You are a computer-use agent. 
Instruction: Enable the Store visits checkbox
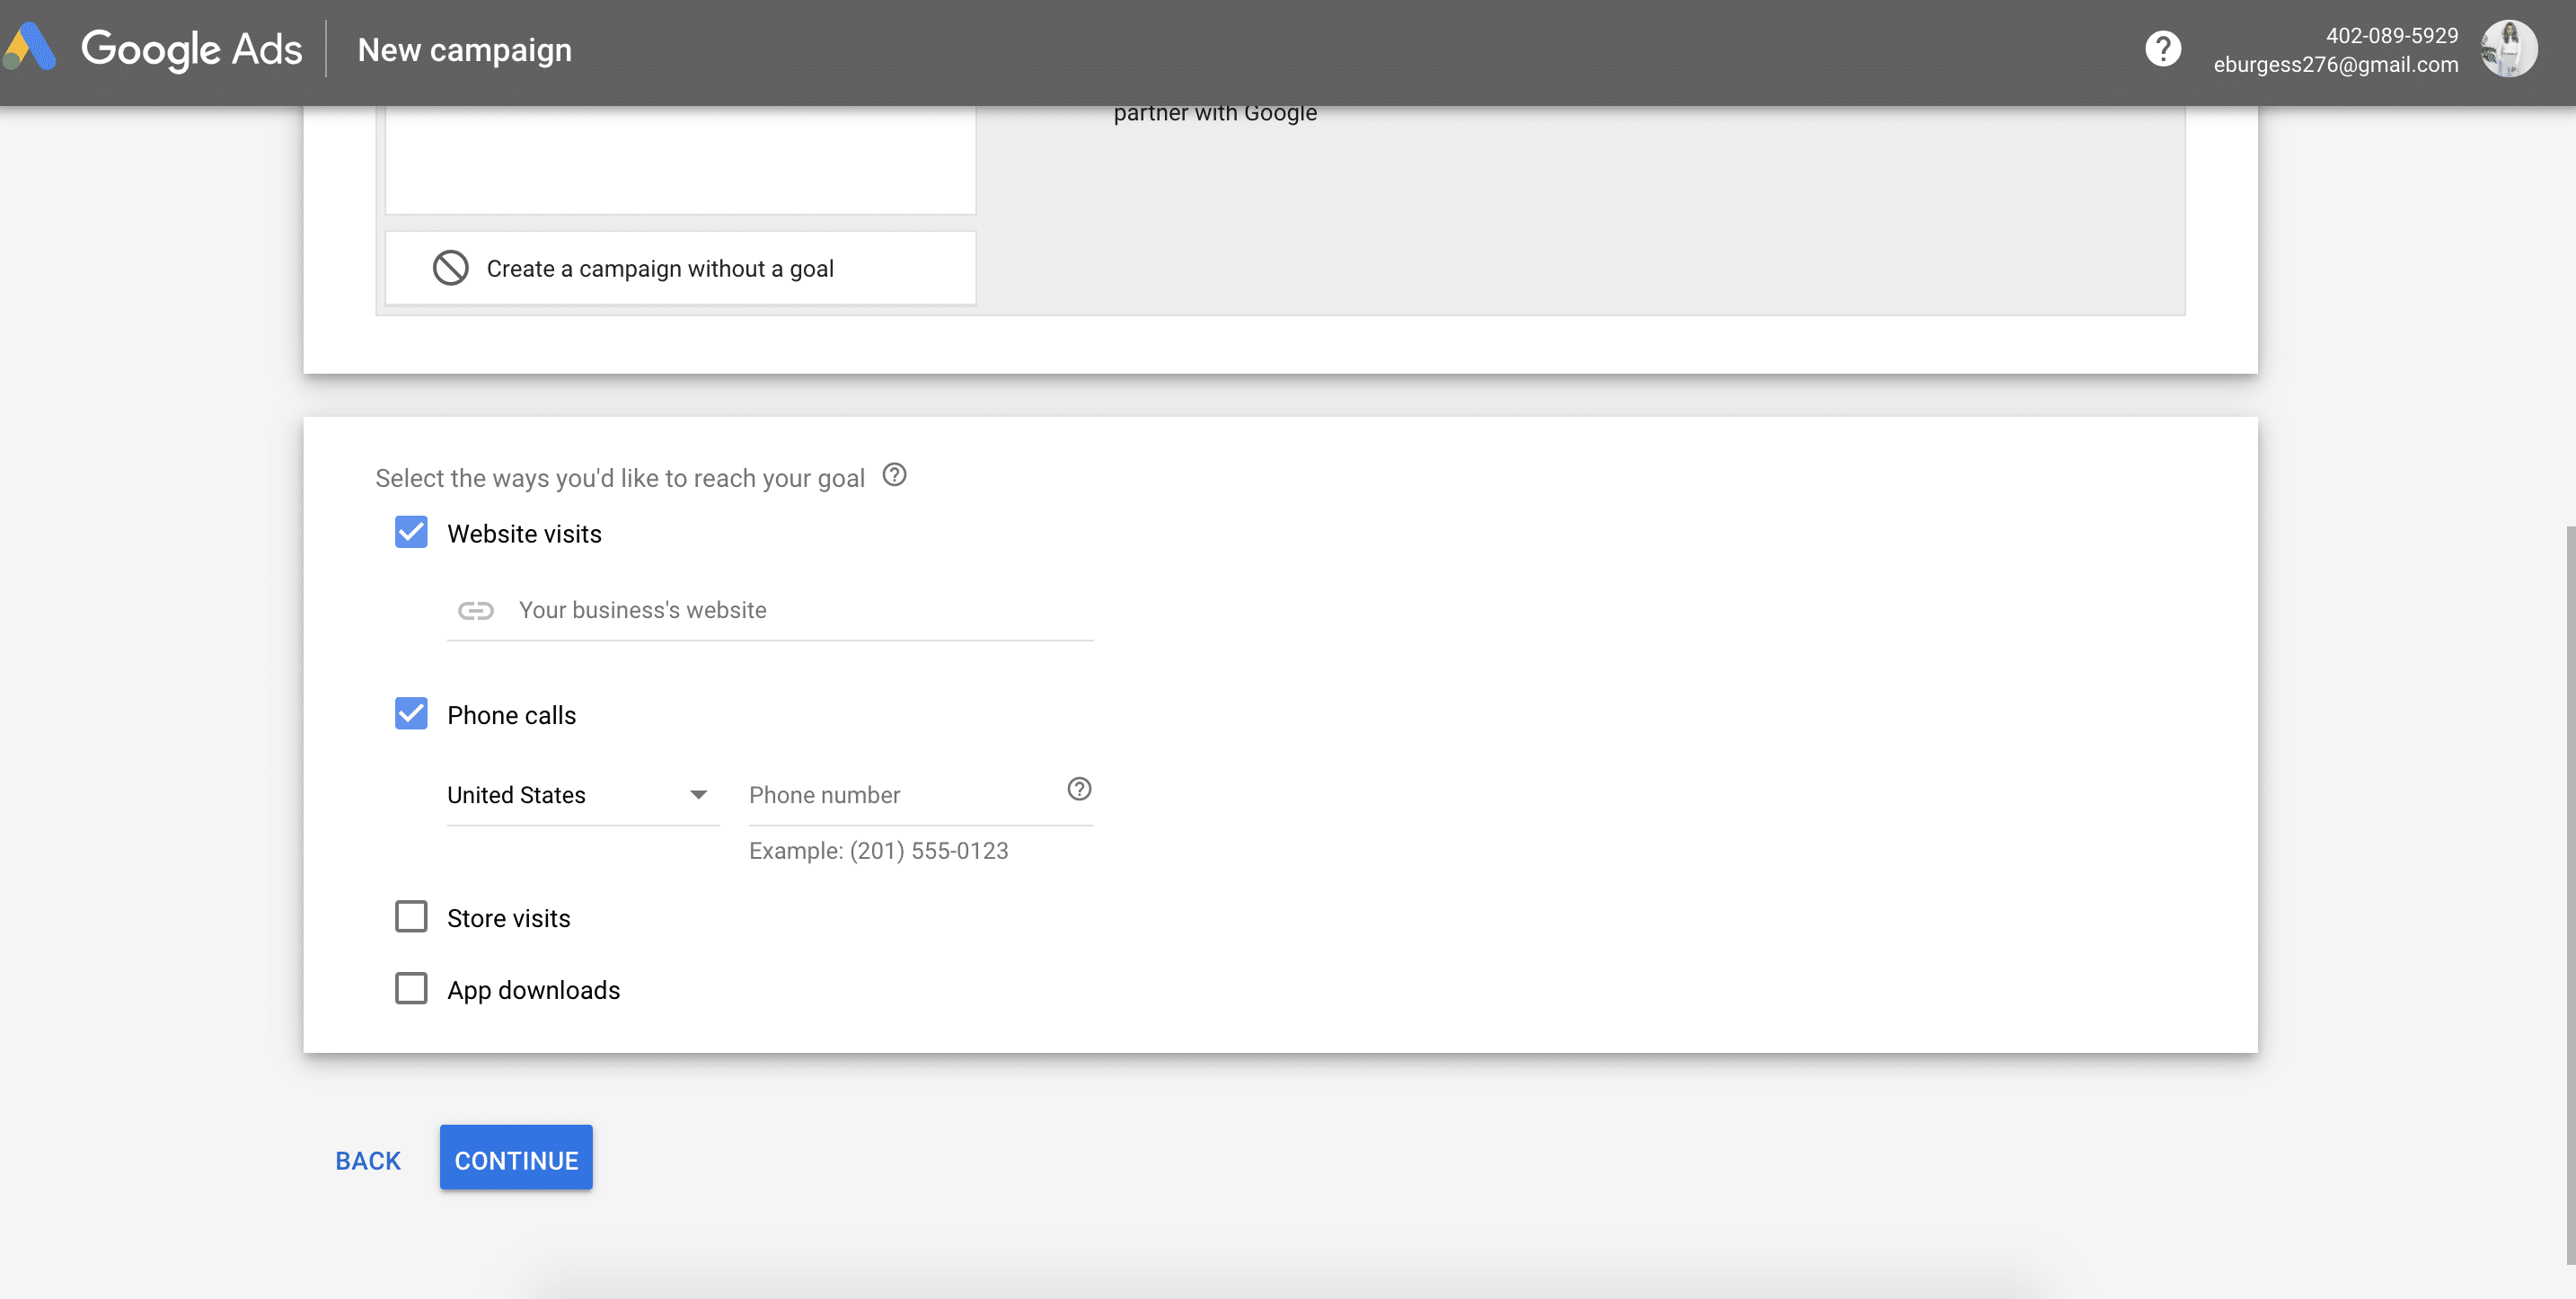411,916
